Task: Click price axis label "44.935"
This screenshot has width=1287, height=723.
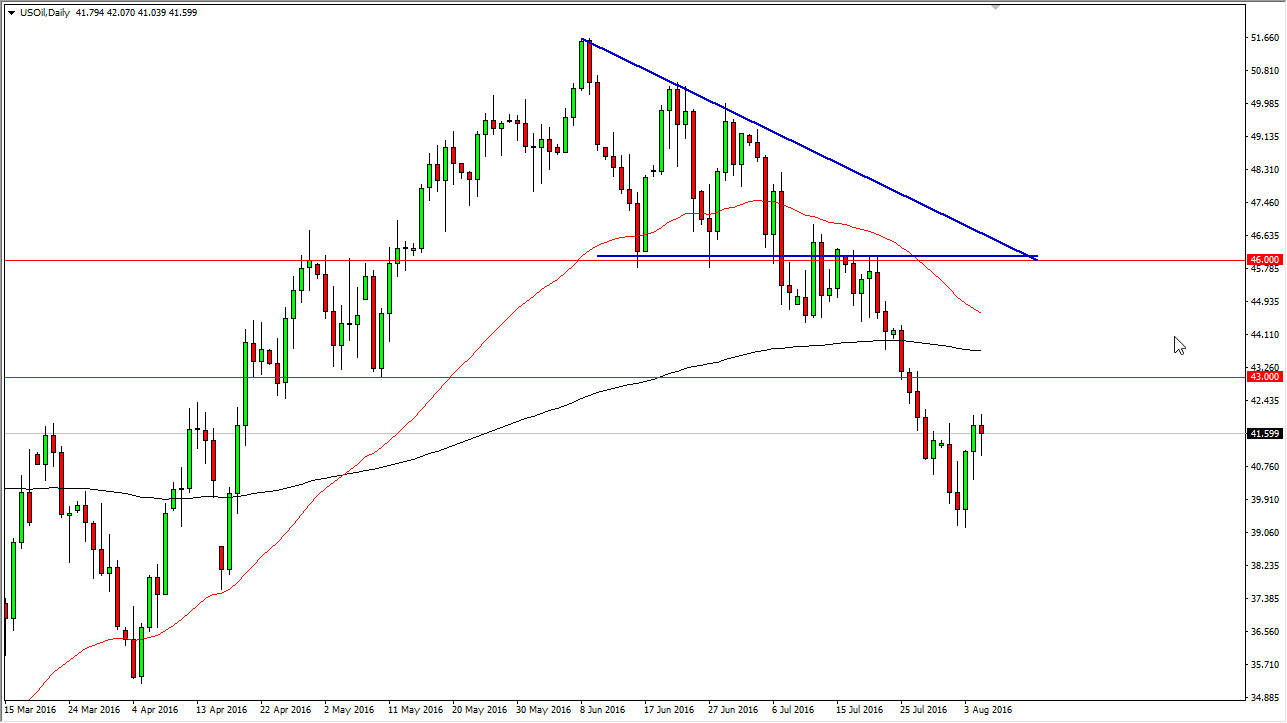Action: tap(1265, 302)
